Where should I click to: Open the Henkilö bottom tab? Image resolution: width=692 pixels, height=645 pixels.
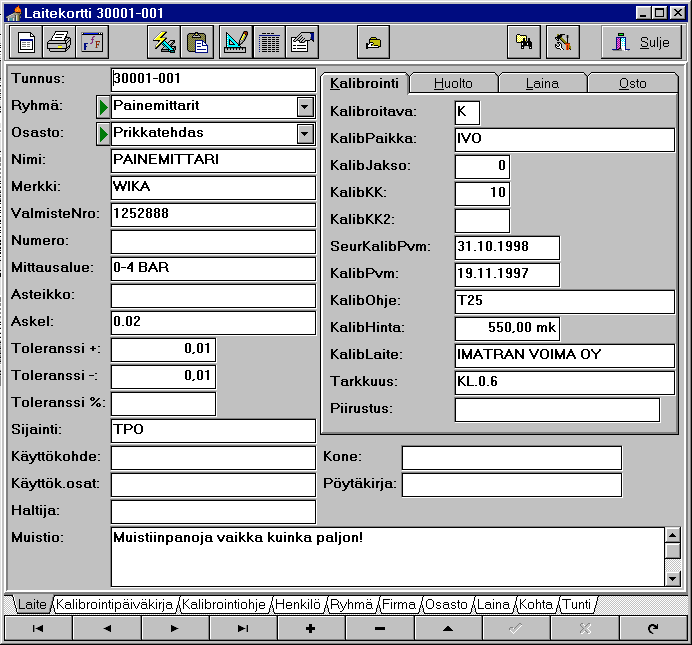pyautogui.click(x=298, y=604)
